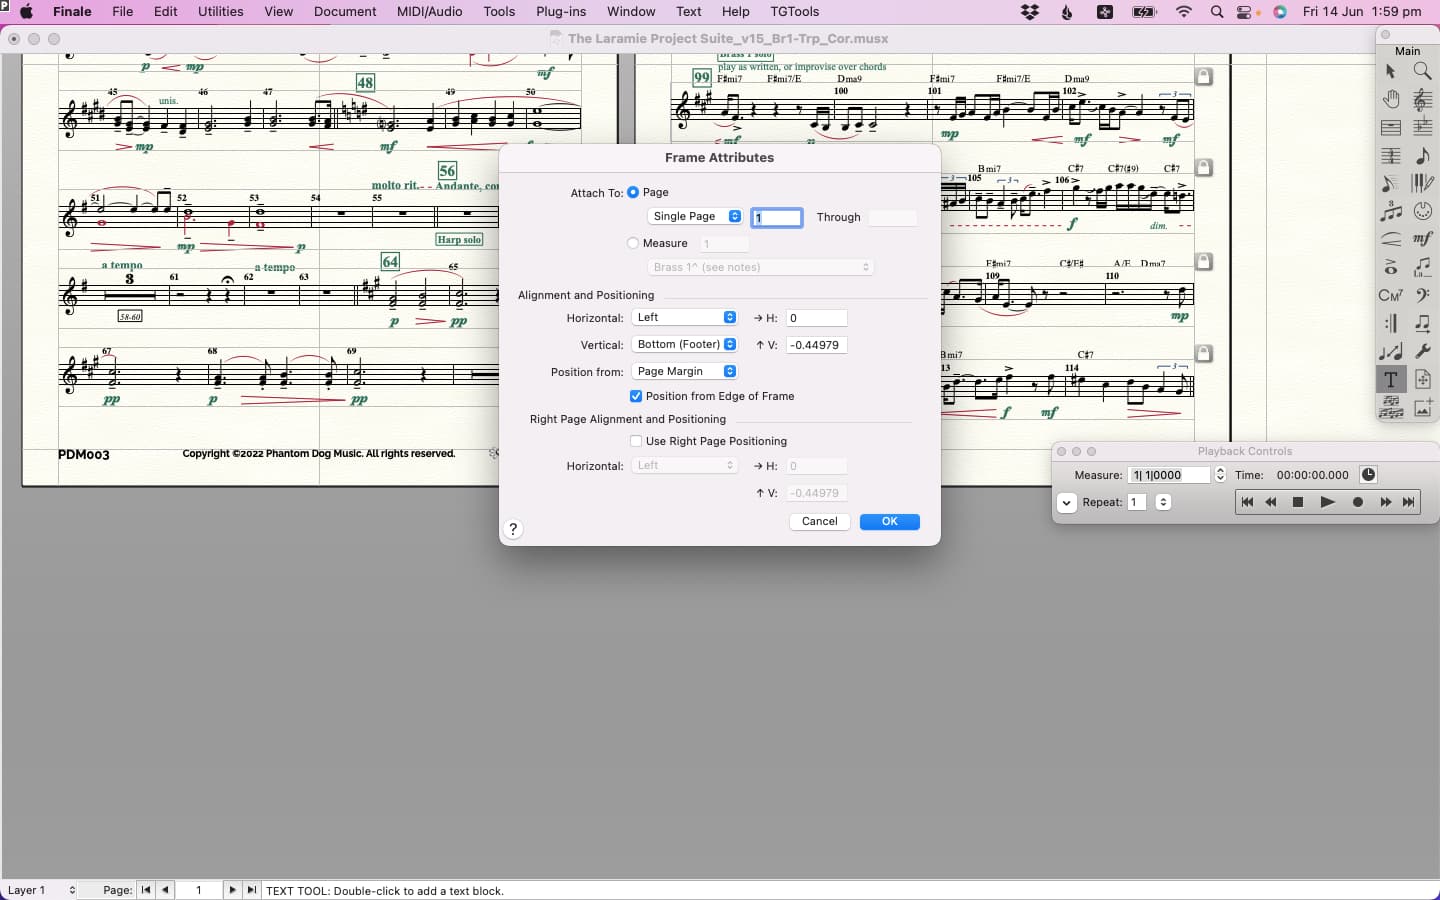The height and width of the screenshot is (900, 1440).
Task: Select the Smart Shape slur tool
Action: coord(1391,239)
